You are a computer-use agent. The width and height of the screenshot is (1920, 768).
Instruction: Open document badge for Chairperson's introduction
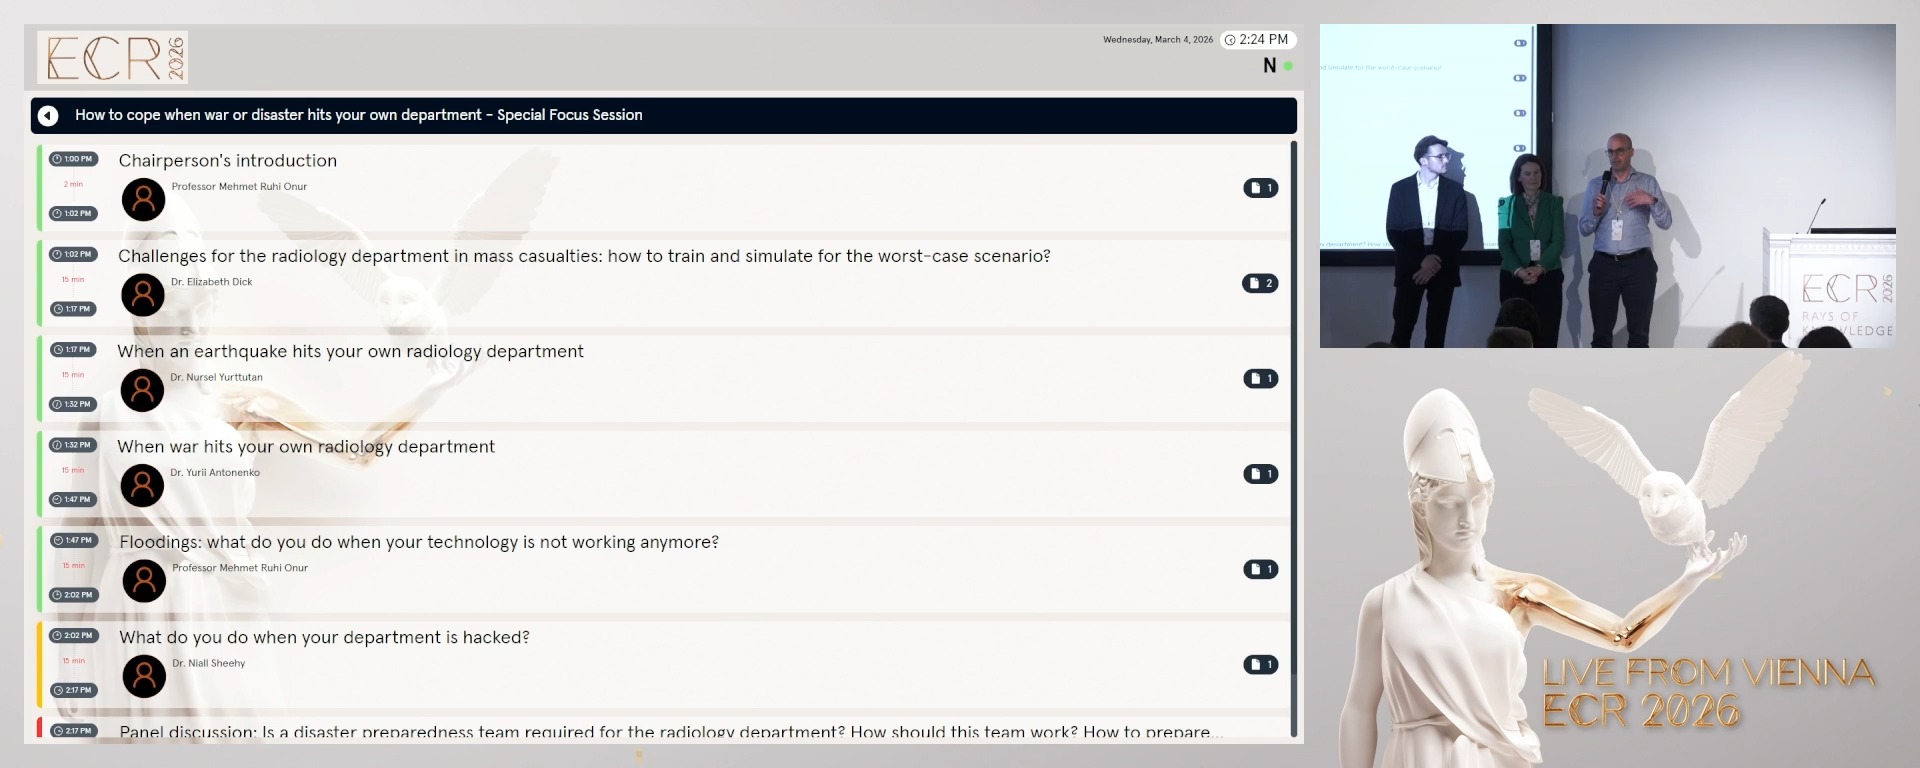1260,188
